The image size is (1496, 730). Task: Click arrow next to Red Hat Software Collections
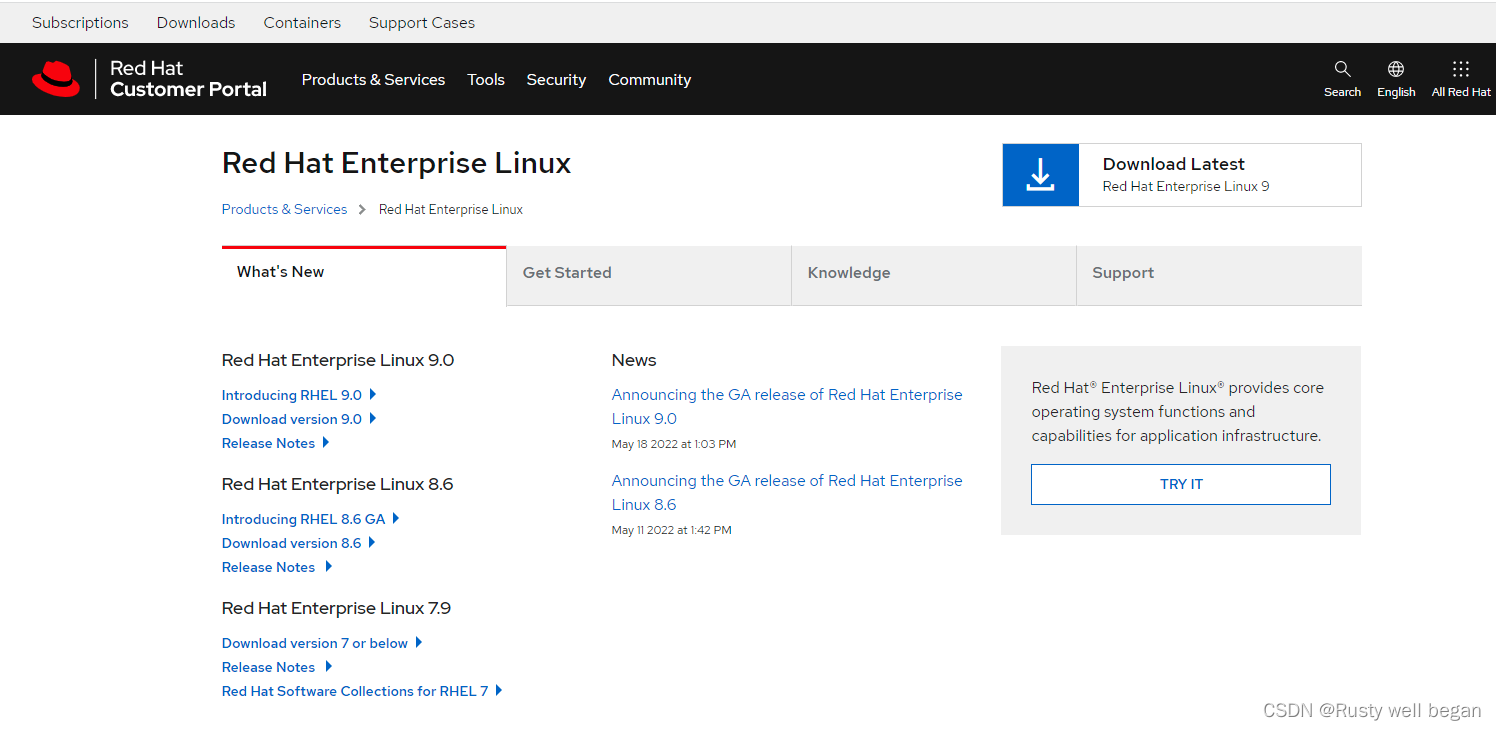point(499,690)
